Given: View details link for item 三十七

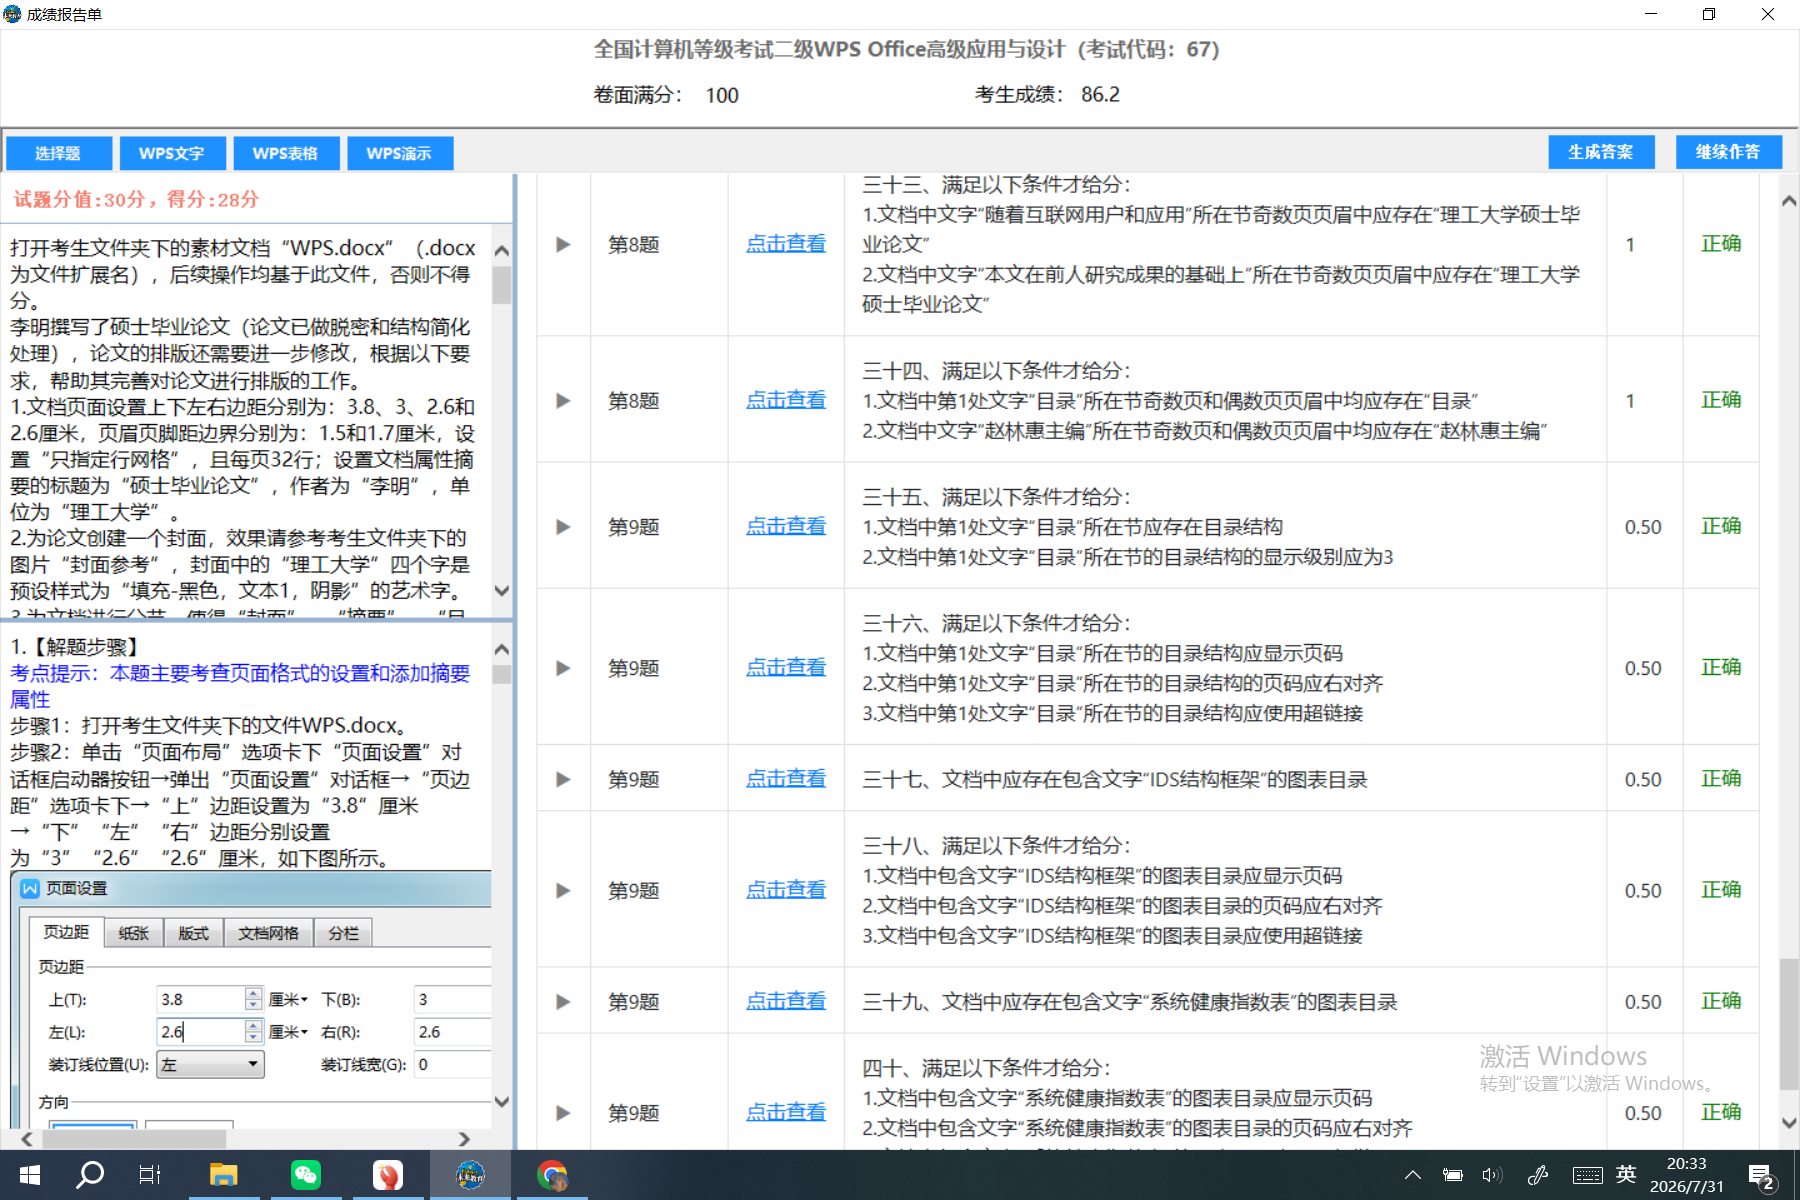Looking at the screenshot, I should pos(786,778).
